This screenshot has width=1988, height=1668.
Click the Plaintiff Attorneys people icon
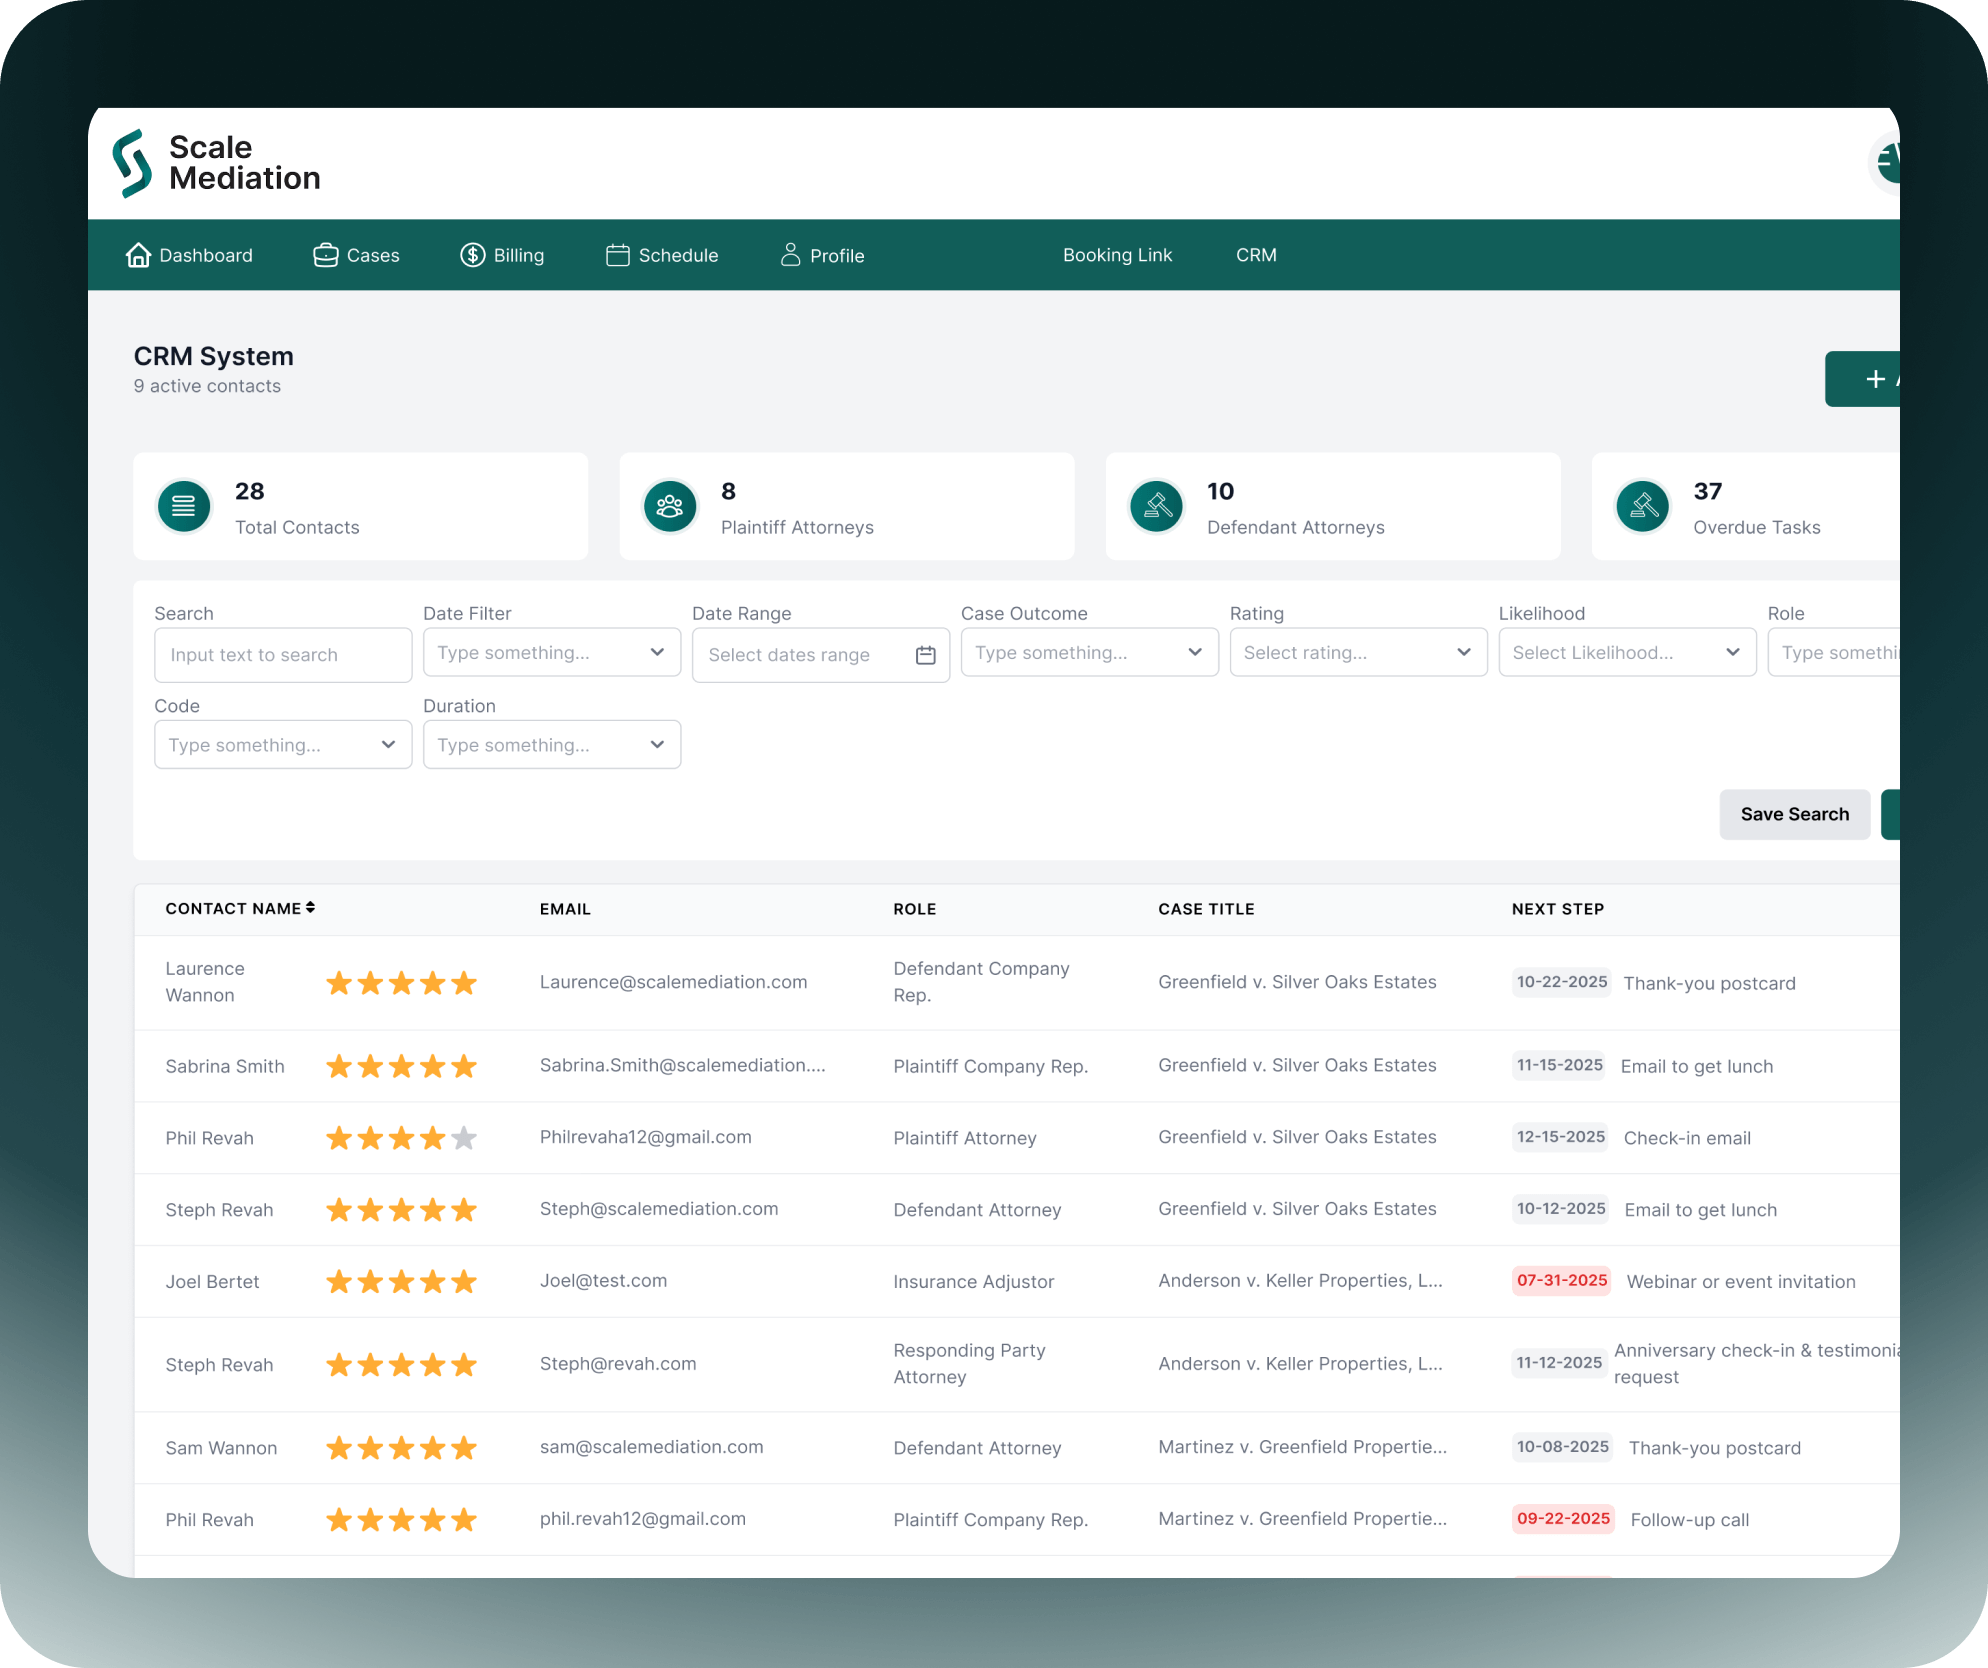[670, 507]
